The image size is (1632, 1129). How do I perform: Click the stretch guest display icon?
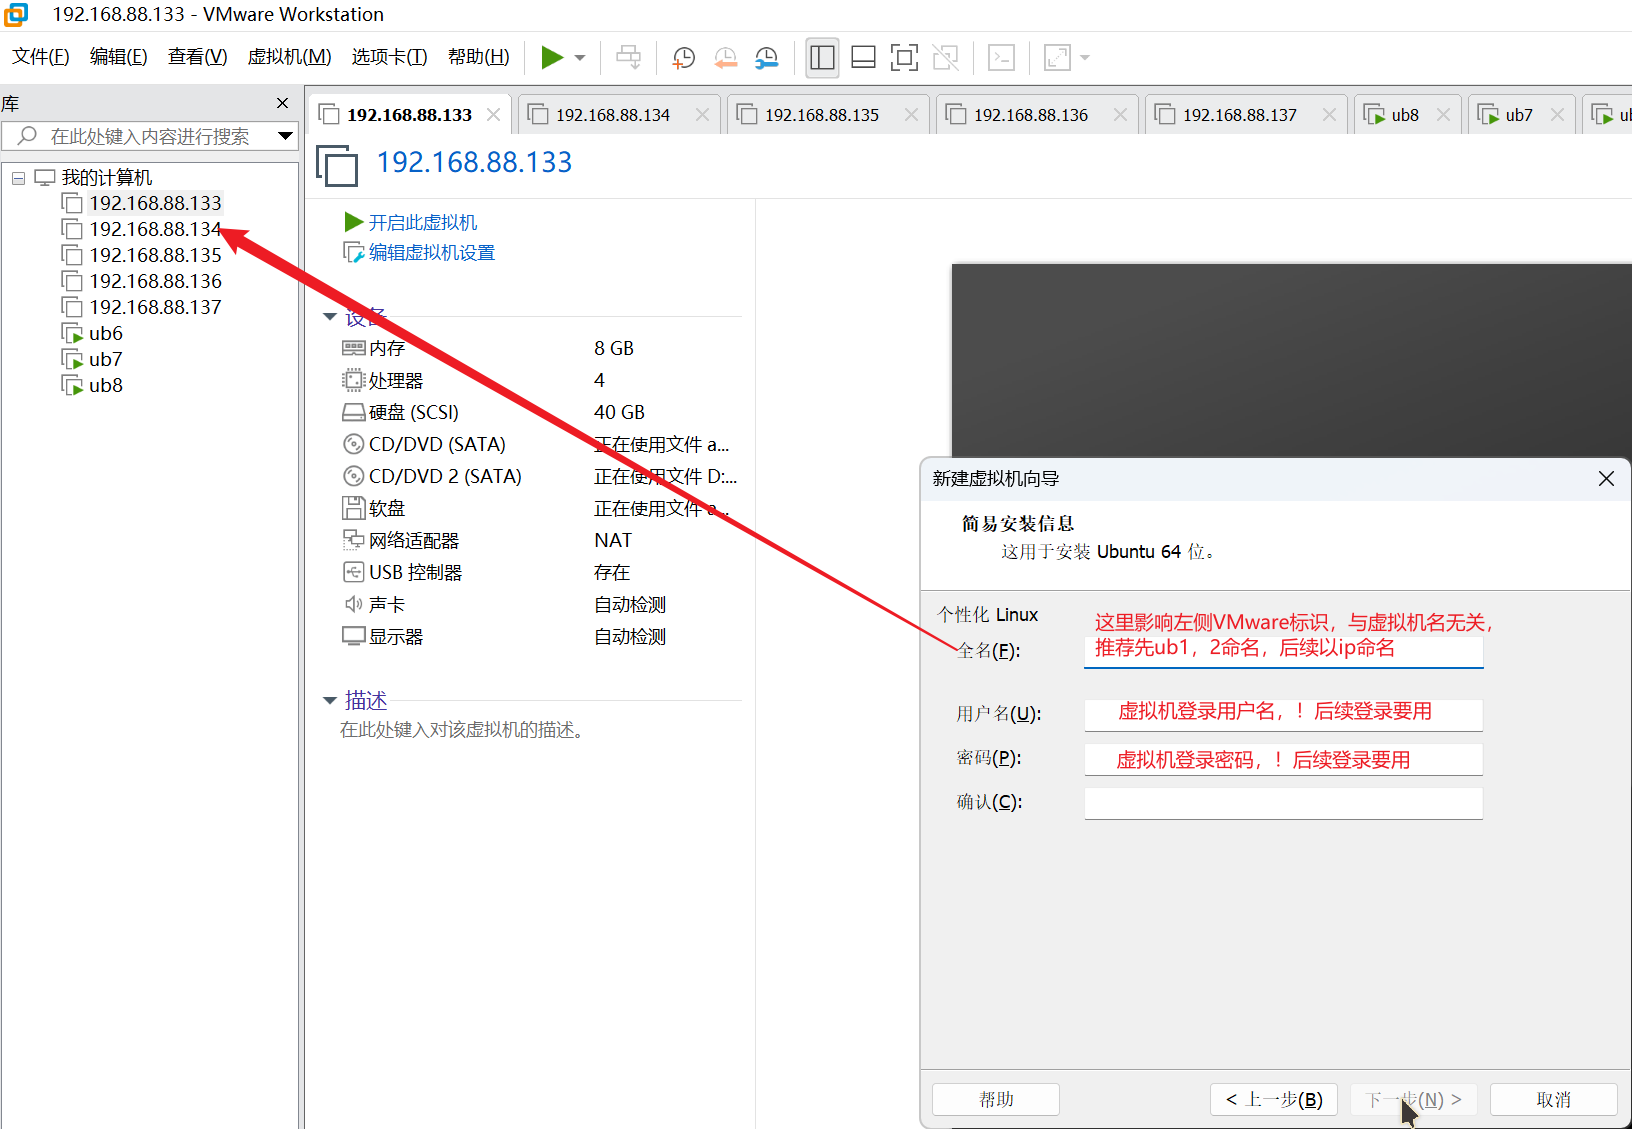(x=1057, y=57)
